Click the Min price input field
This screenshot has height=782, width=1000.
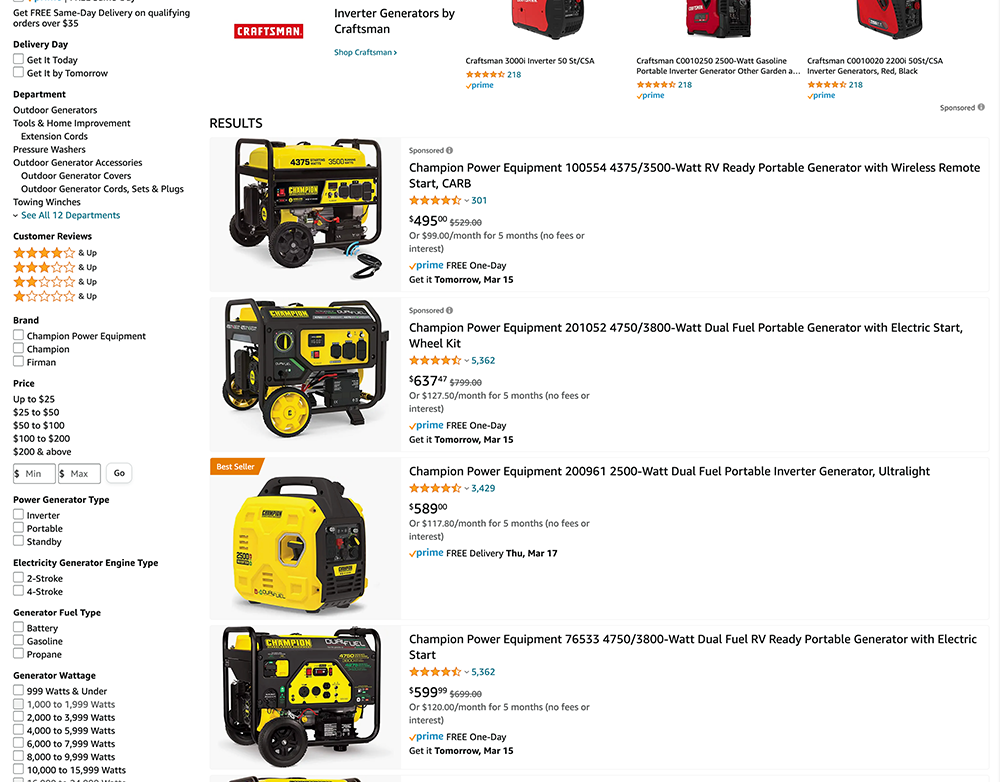point(34,473)
